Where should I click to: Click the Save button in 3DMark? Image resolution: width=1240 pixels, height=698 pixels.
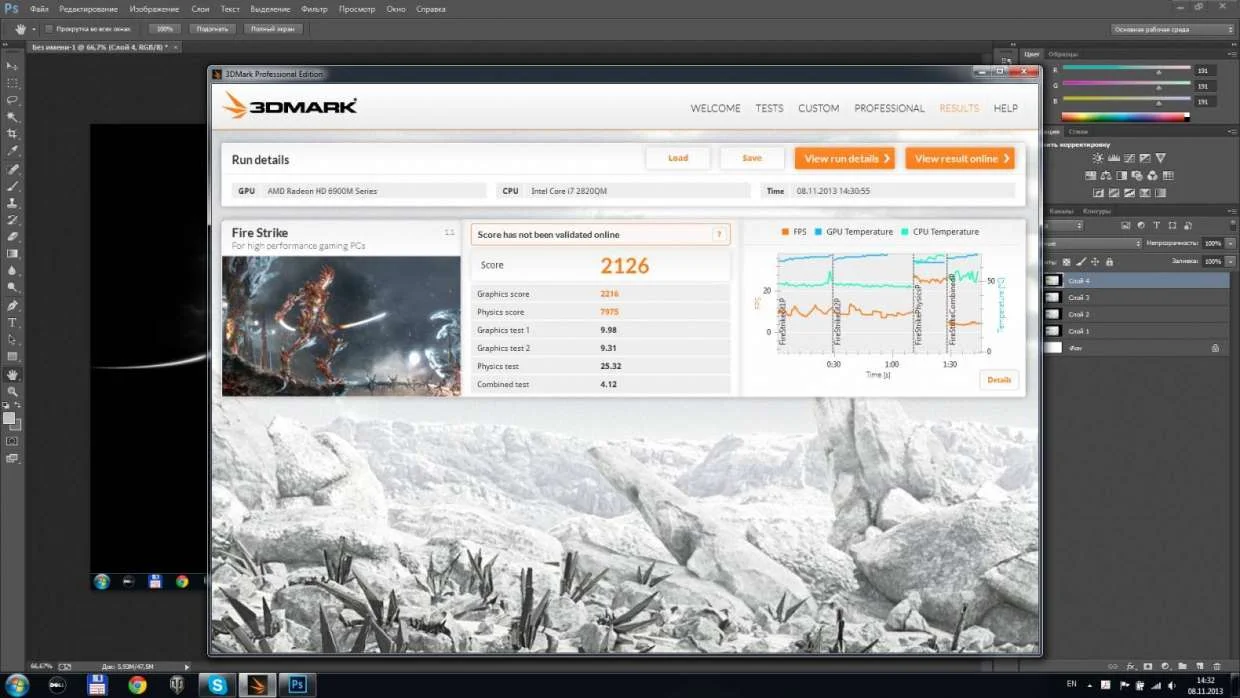[x=752, y=158]
